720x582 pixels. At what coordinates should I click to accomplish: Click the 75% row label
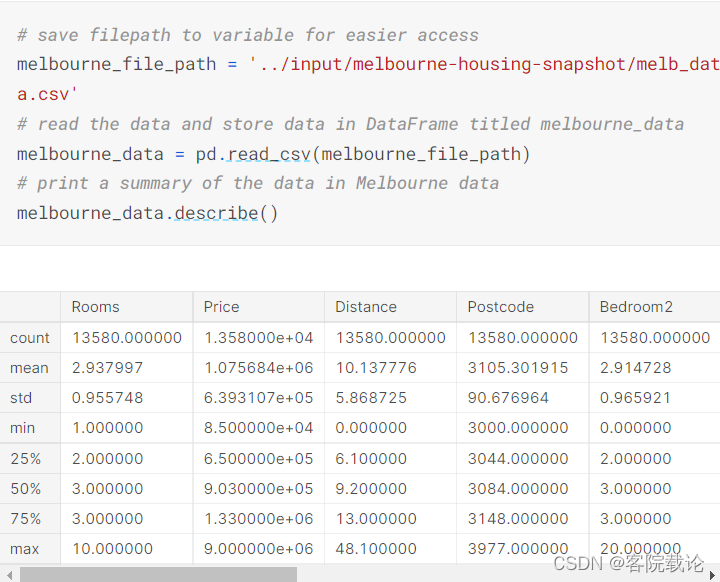26,519
